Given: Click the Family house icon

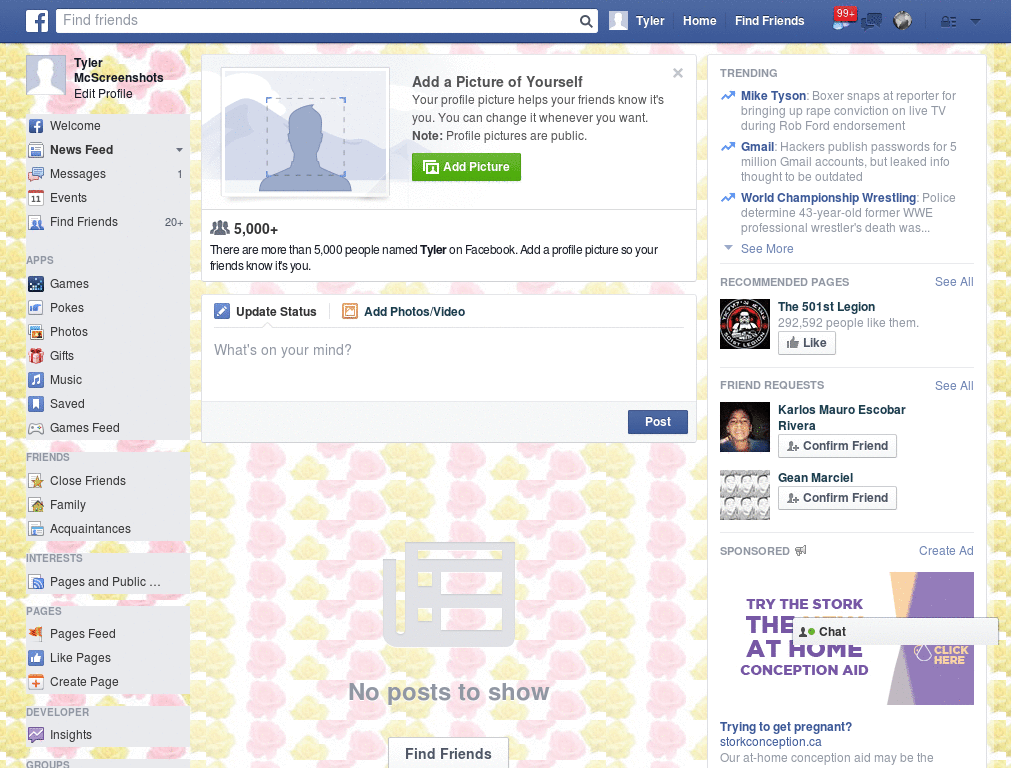Looking at the screenshot, I should (x=36, y=505).
